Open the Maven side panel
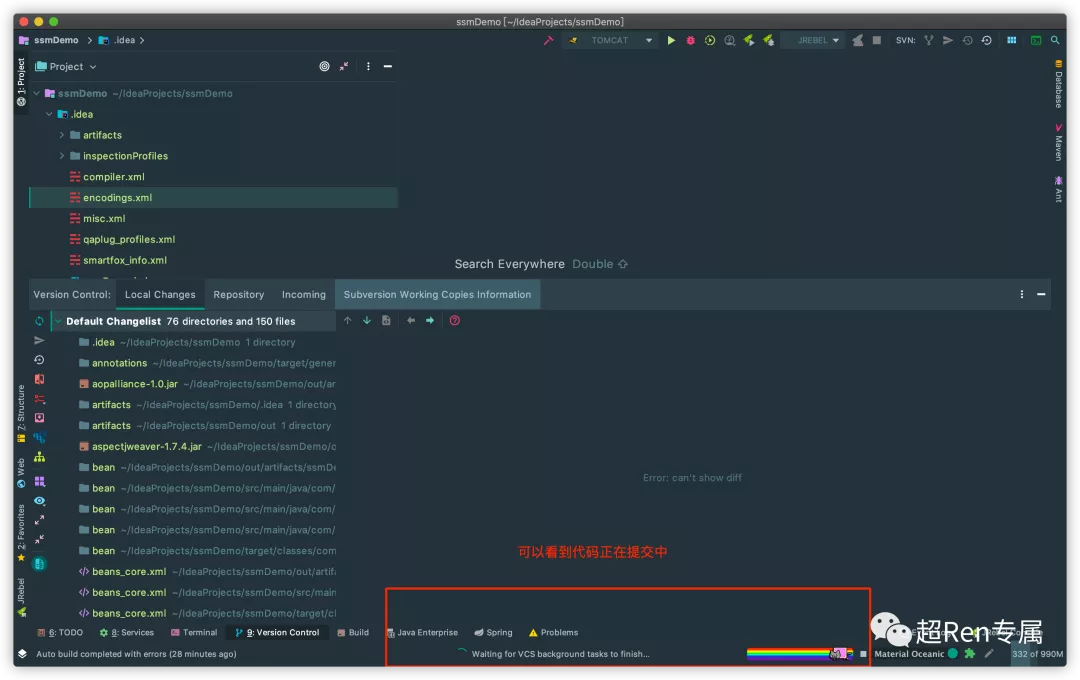The image size is (1080, 680). coord(1059,143)
